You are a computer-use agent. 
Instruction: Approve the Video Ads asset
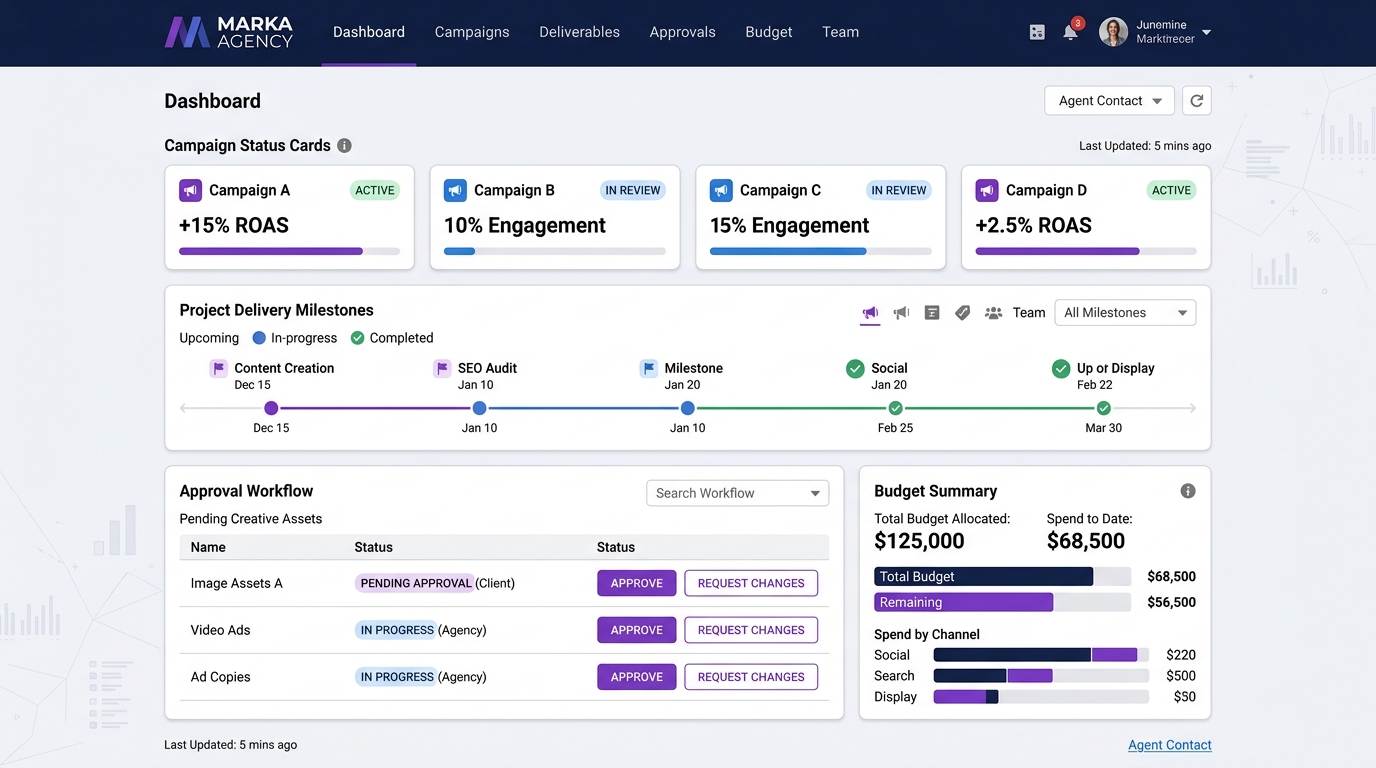point(636,630)
